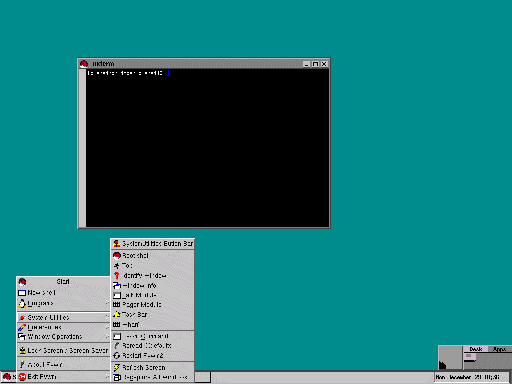Switch to the Apps tab in pager
The width and height of the screenshot is (512, 384).
(499, 349)
